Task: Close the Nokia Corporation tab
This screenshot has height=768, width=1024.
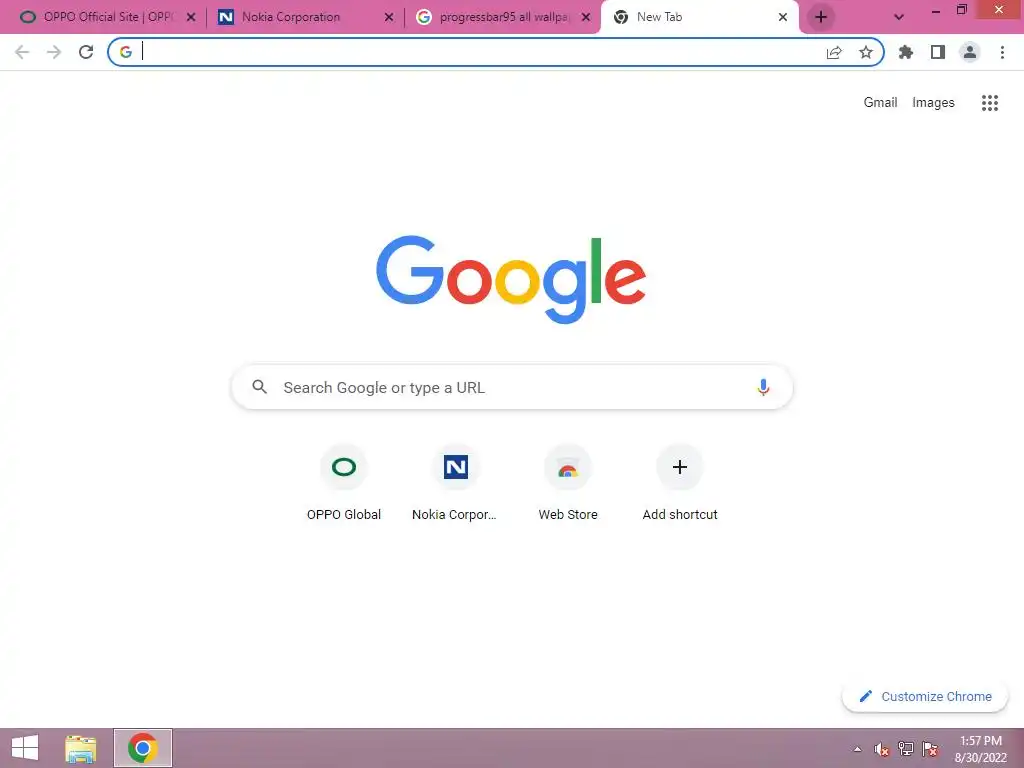Action: coord(389,18)
